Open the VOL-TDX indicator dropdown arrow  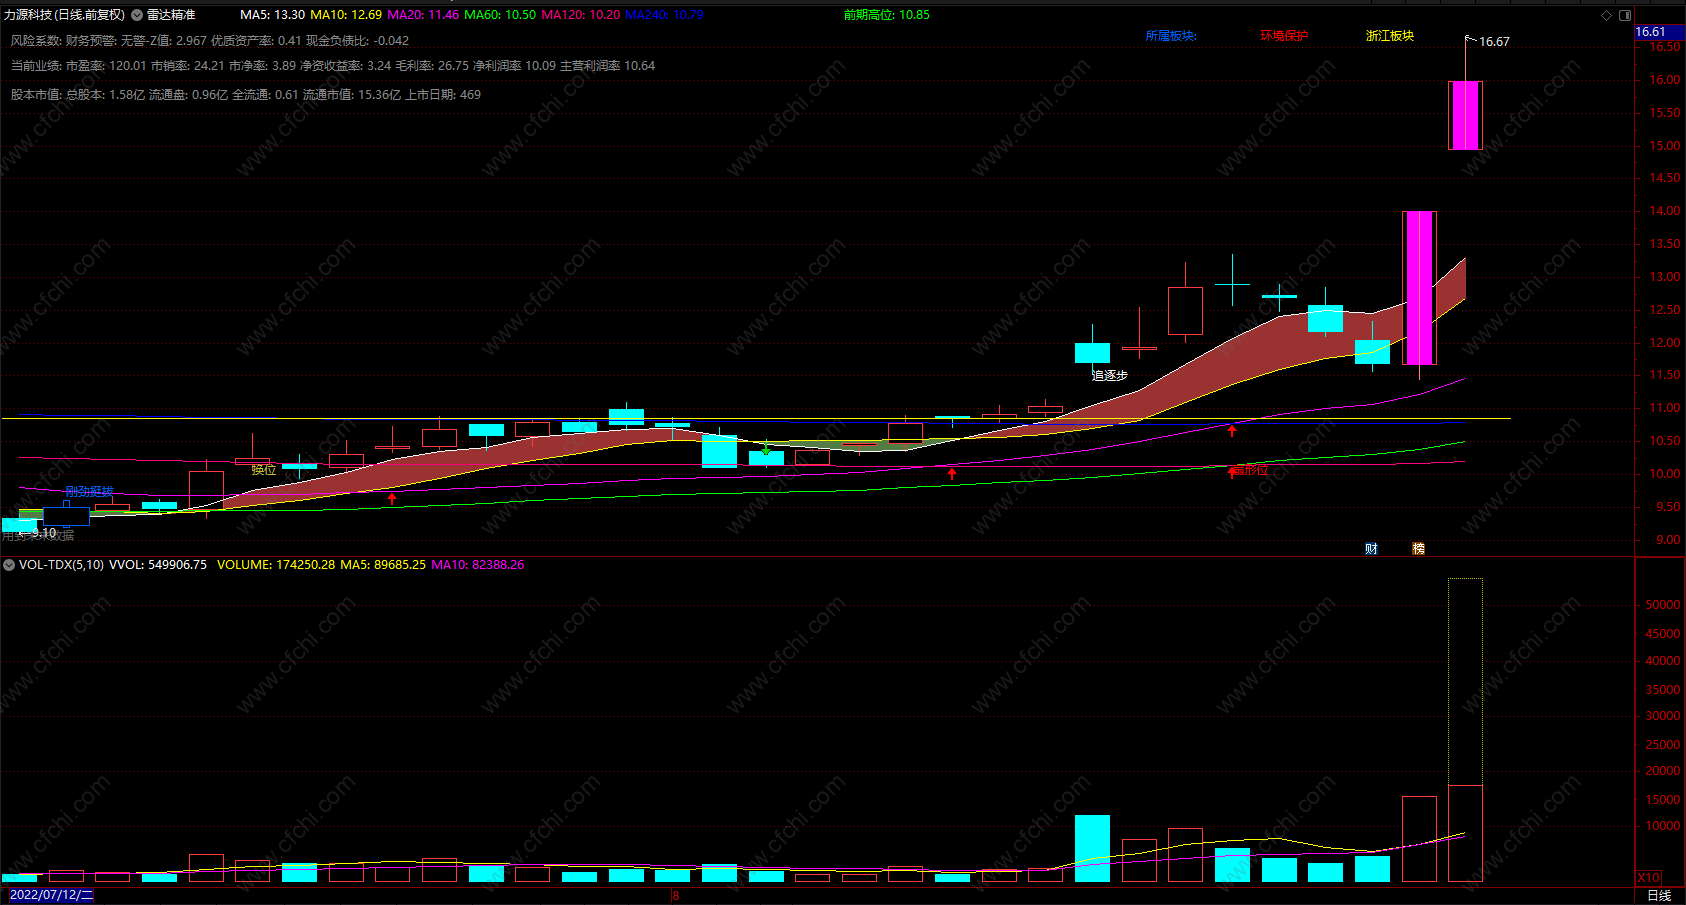point(9,565)
